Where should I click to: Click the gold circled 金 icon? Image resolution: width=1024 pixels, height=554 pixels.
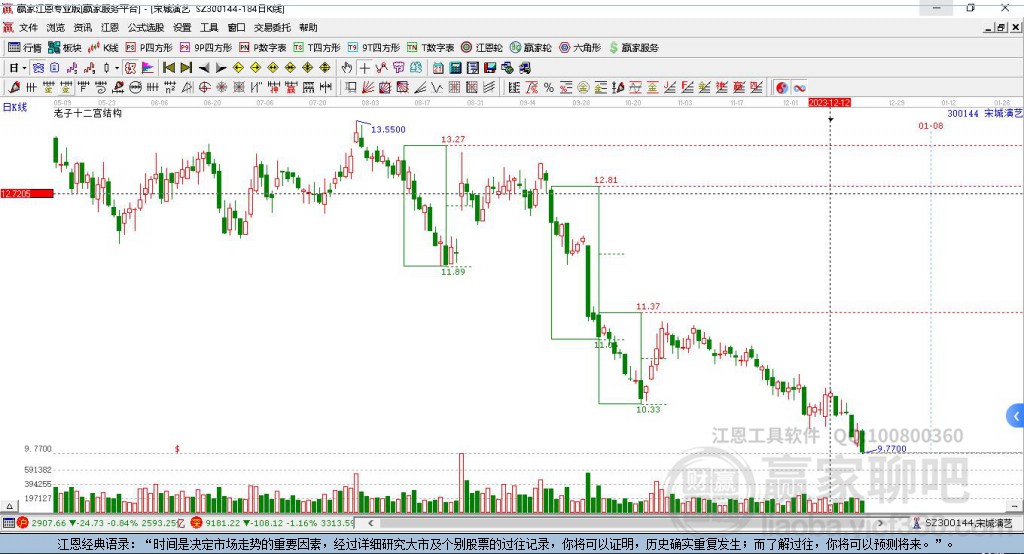583,88
